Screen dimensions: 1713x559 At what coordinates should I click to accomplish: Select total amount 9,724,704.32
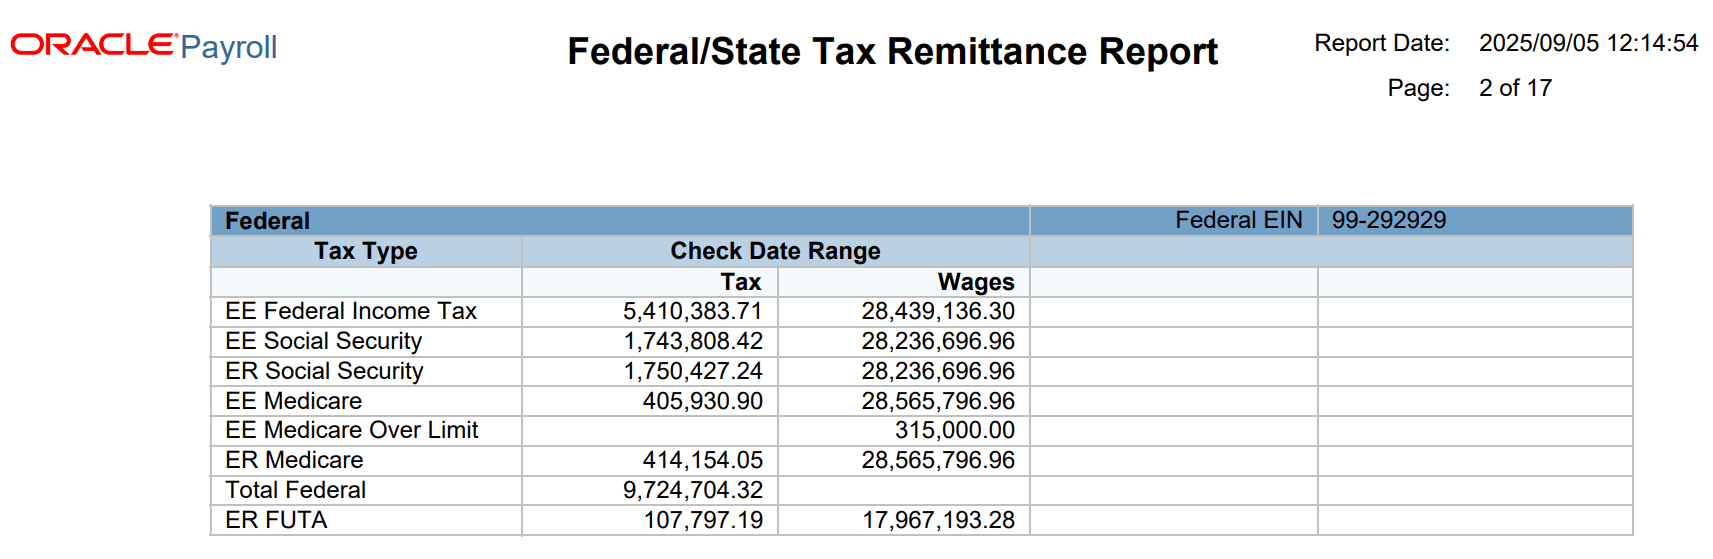pyautogui.click(x=692, y=490)
